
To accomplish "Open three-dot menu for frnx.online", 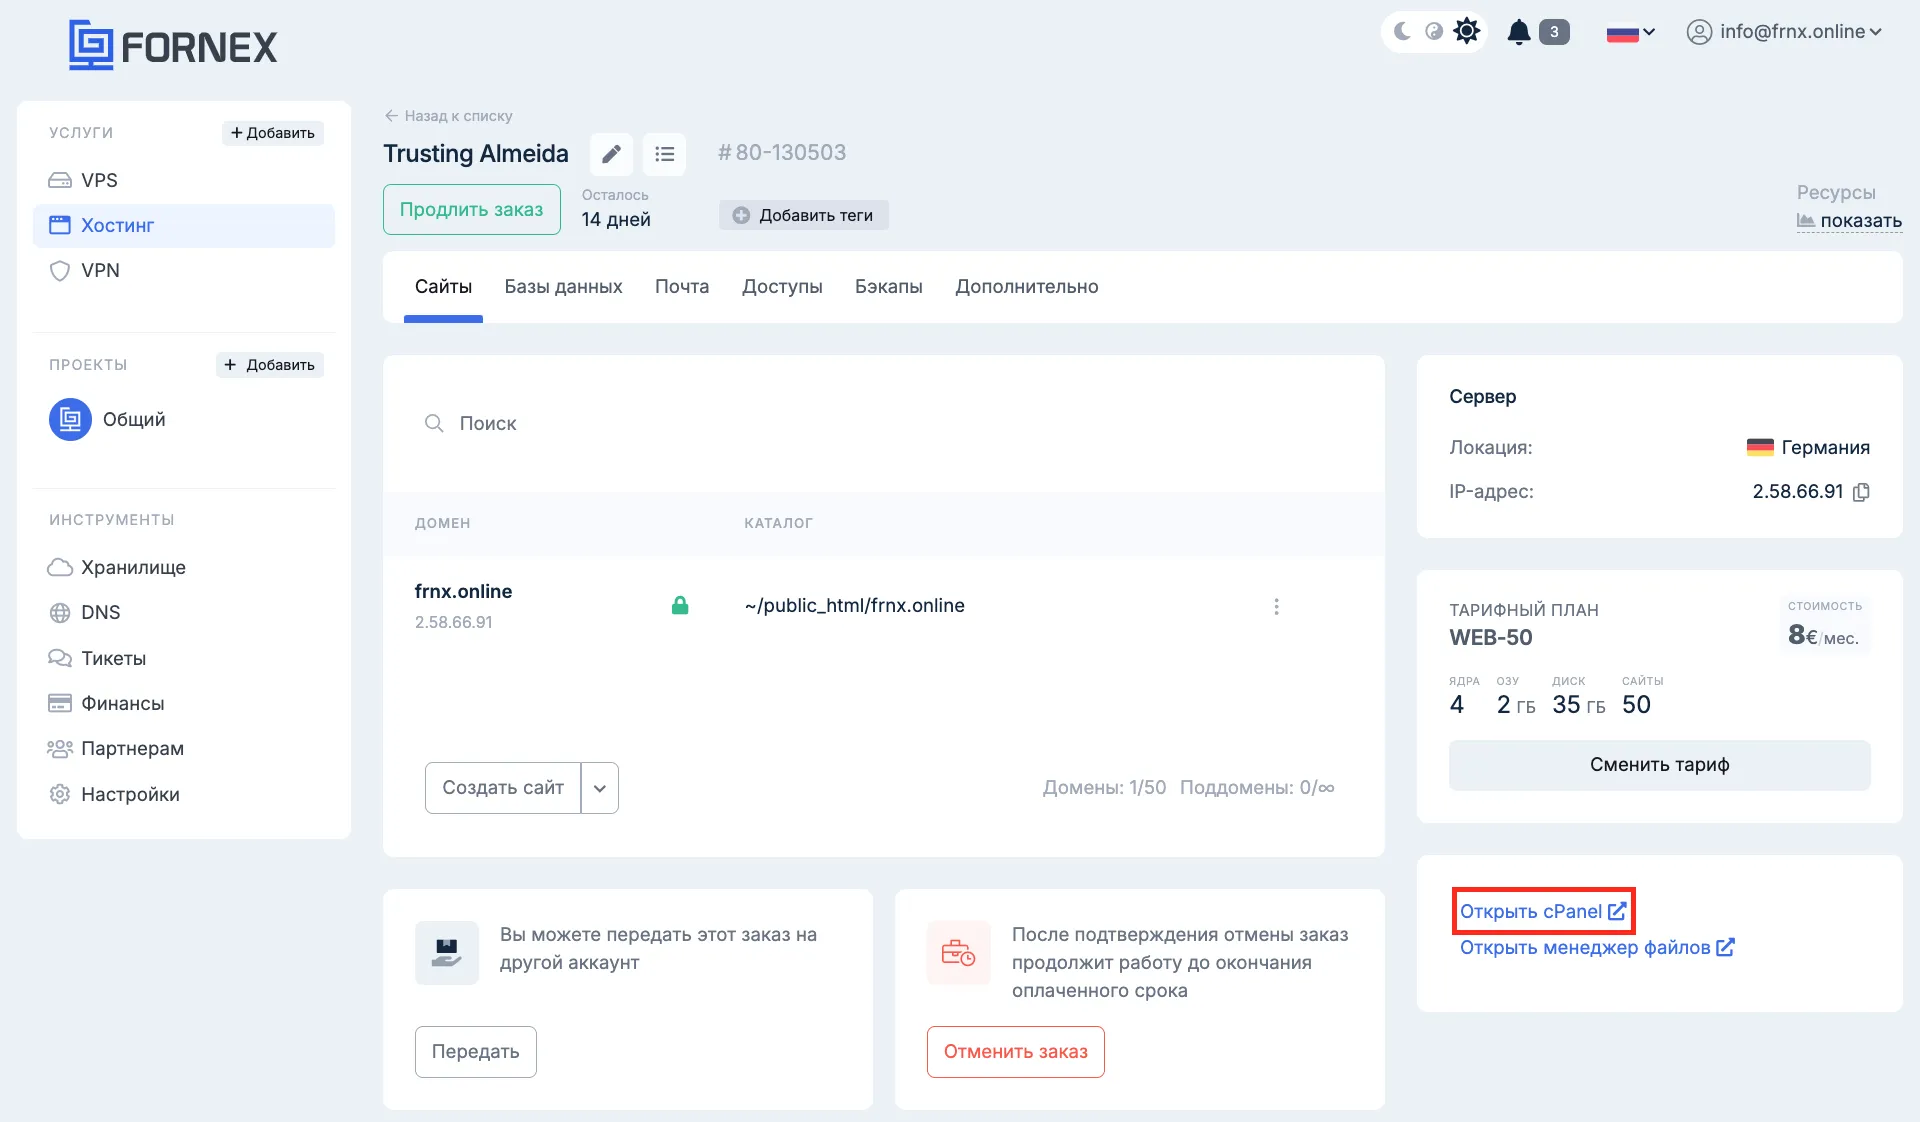I will coord(1276,606).
